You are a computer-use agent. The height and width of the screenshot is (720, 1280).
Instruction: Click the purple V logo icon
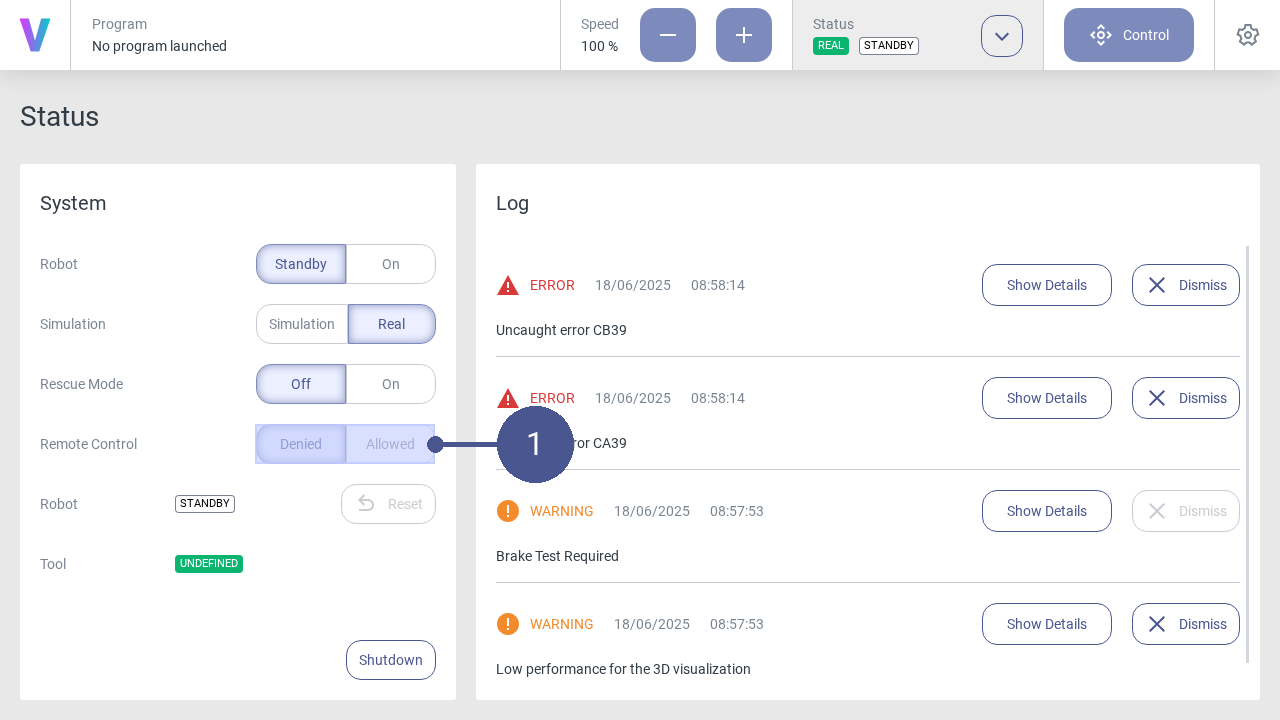(x=35, y=35)
